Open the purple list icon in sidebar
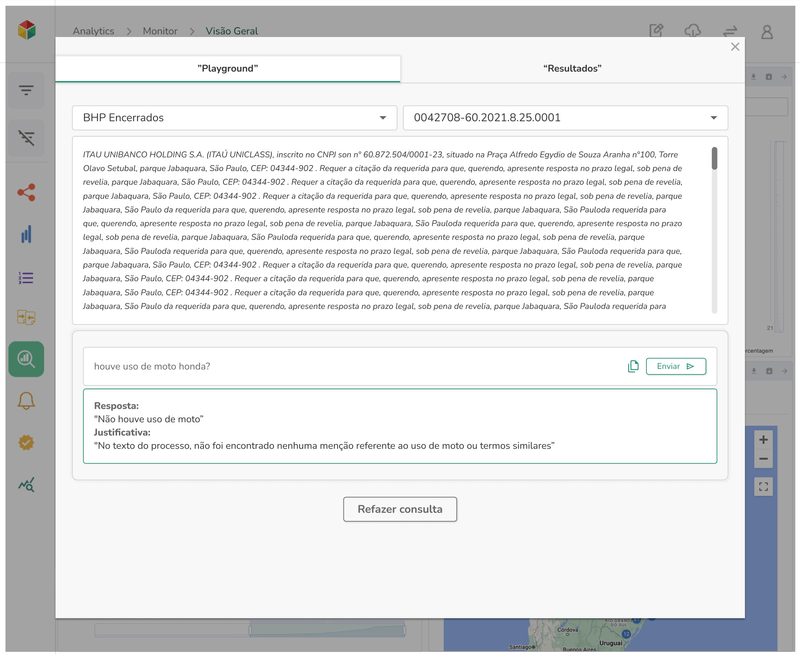The image size is (800, 656). tap(26, 277)
